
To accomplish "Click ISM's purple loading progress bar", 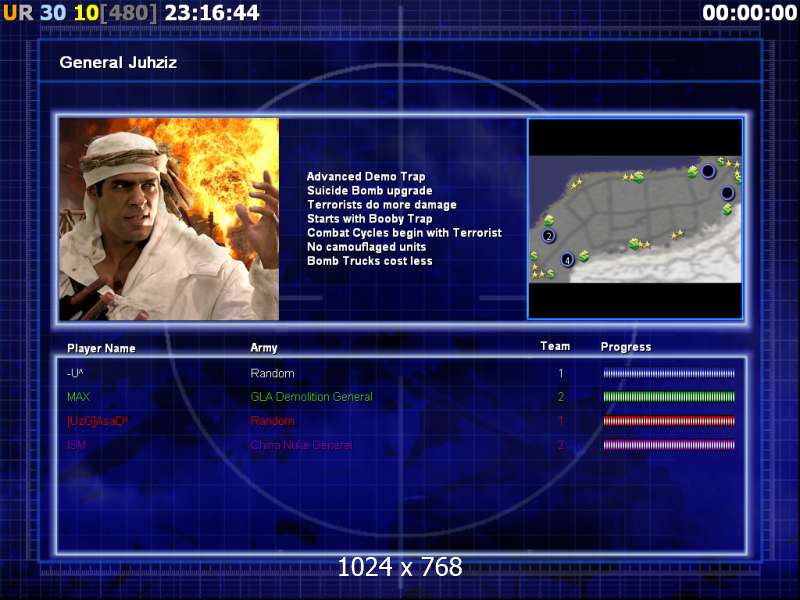I will tap(669, 445).
